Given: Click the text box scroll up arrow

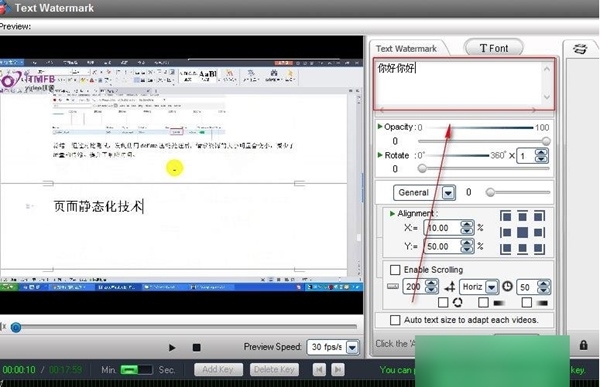Looking at the screenshot, I should click(x=547, y=69).
